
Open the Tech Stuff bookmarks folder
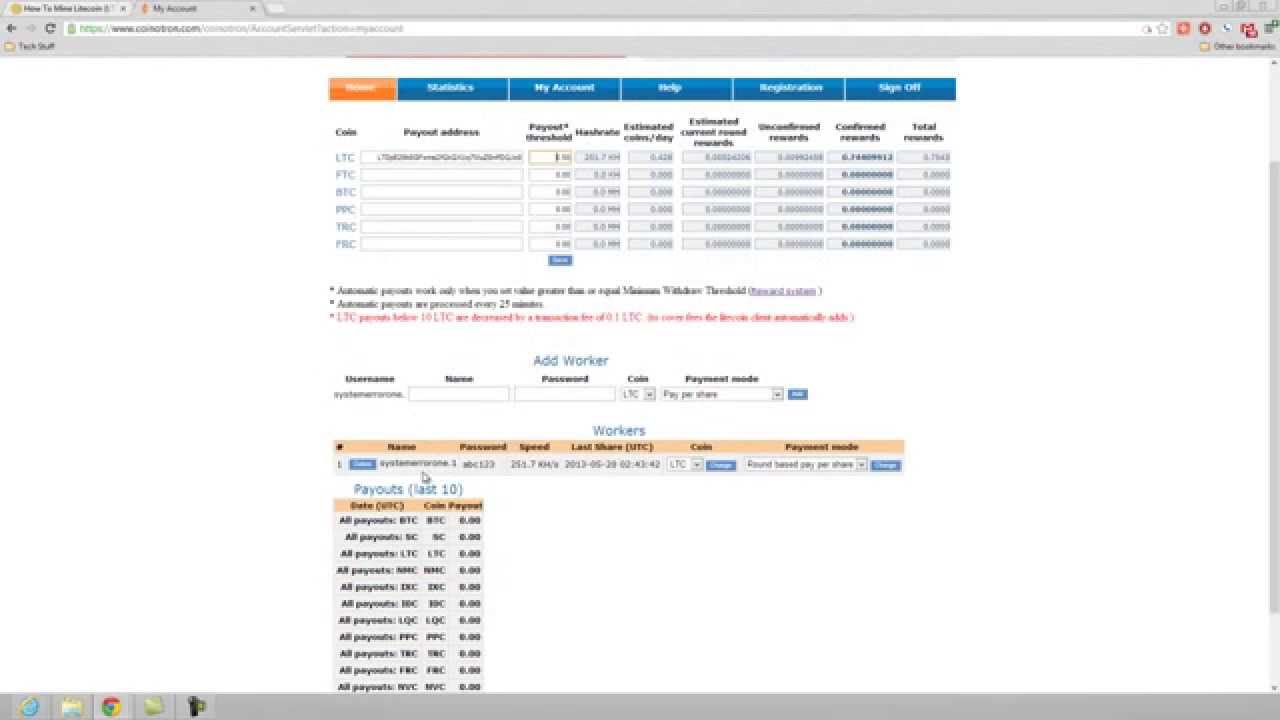tap(30, 46)
